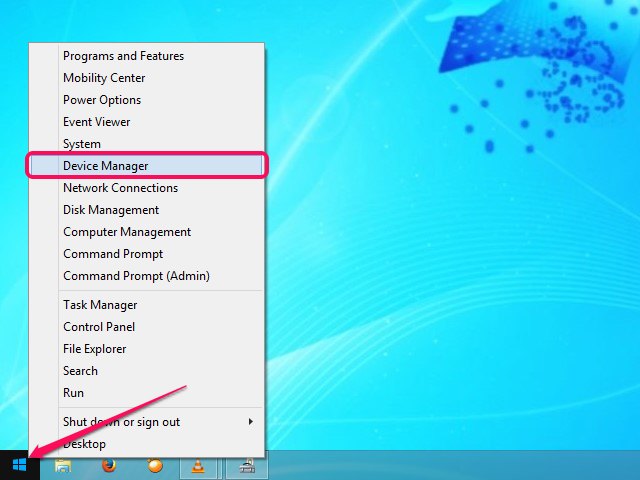Launch Firefox from the taskbar
The image size is (640, 480).
pyautogui.click(x=108, y=466)
